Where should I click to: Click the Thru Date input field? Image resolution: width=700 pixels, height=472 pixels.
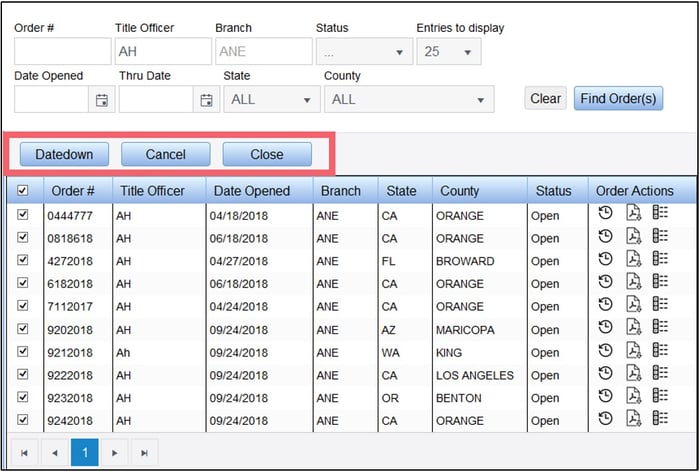click(156, 100)
